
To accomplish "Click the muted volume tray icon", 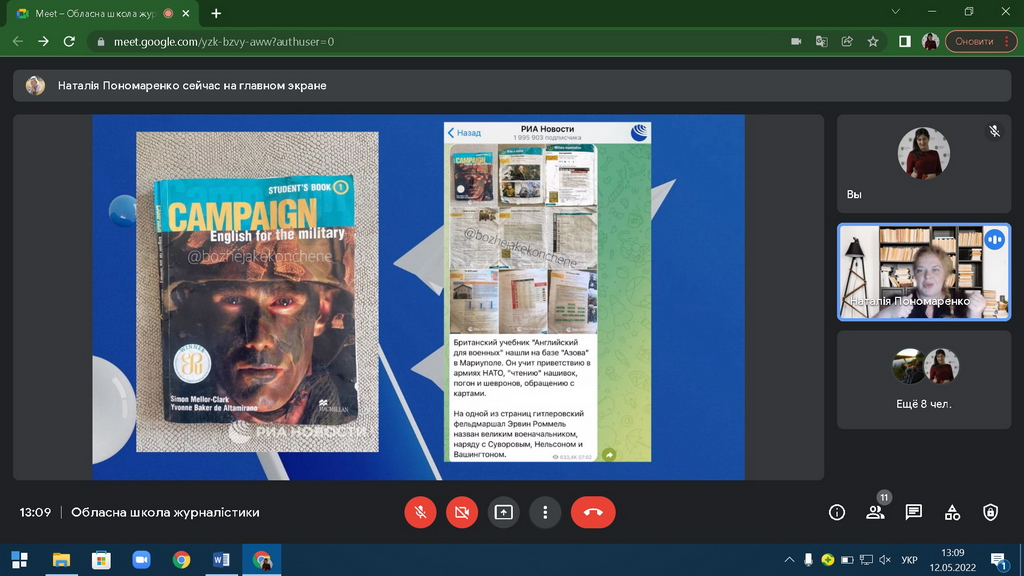I will pyautogui.click(x=886, y=560).
